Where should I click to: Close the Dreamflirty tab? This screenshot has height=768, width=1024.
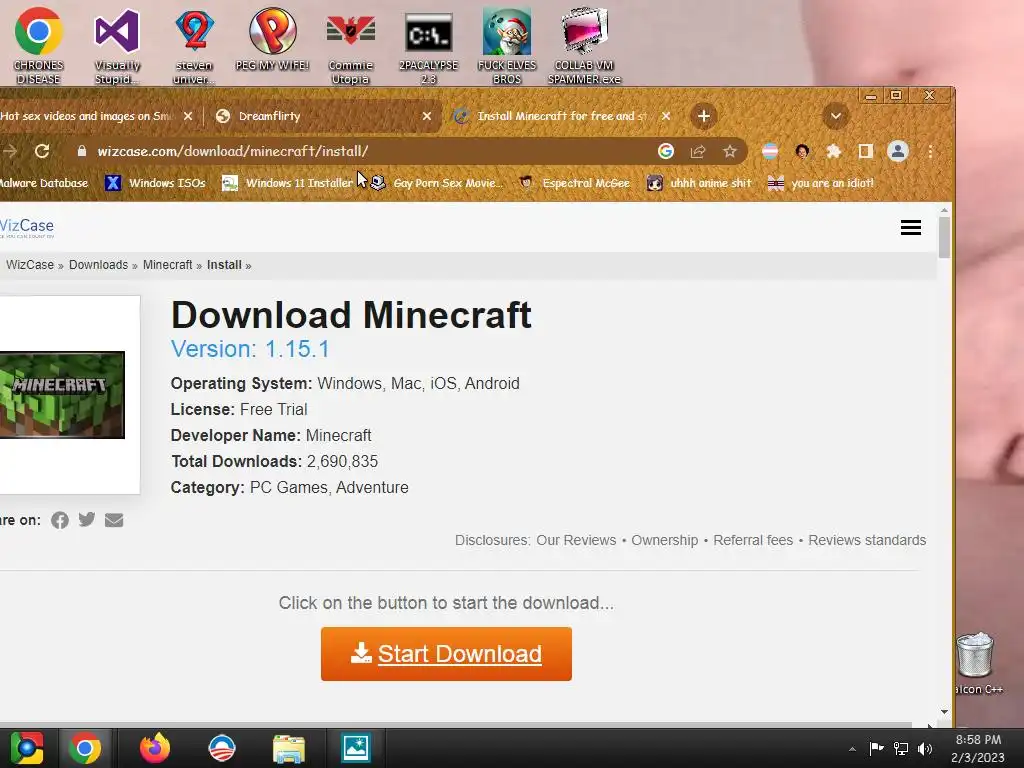point(426,116)
